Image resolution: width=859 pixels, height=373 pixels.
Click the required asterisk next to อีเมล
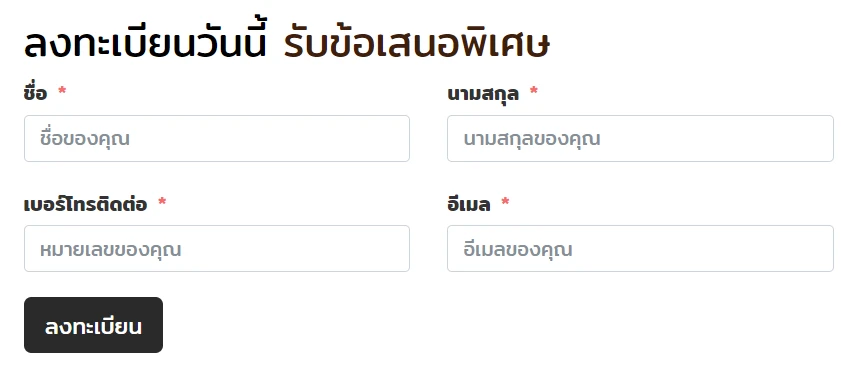[x=505, y=202]
